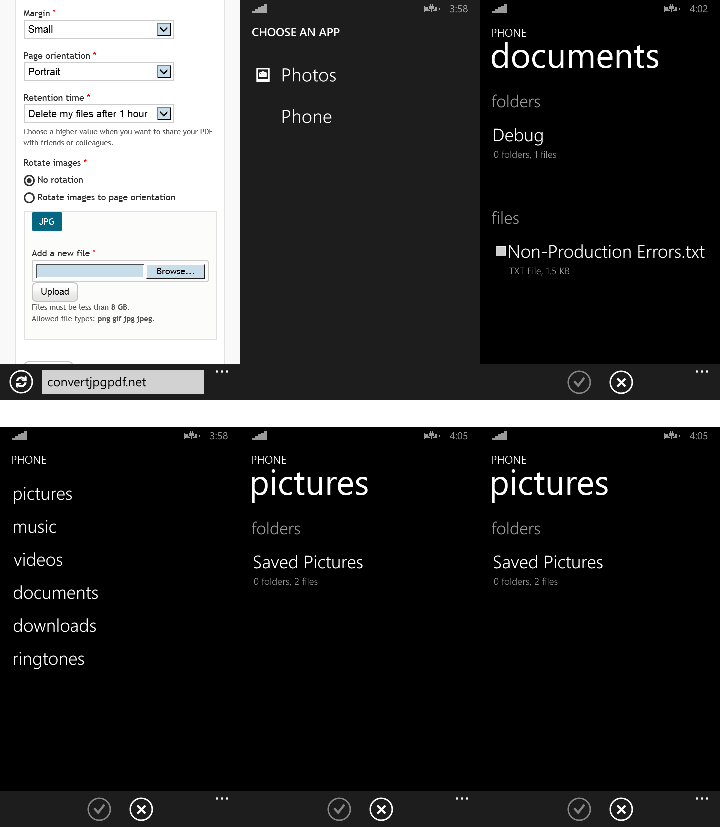
Task: Tap the convertjpgpdf.net address field
Action: [x=124, y=382]
